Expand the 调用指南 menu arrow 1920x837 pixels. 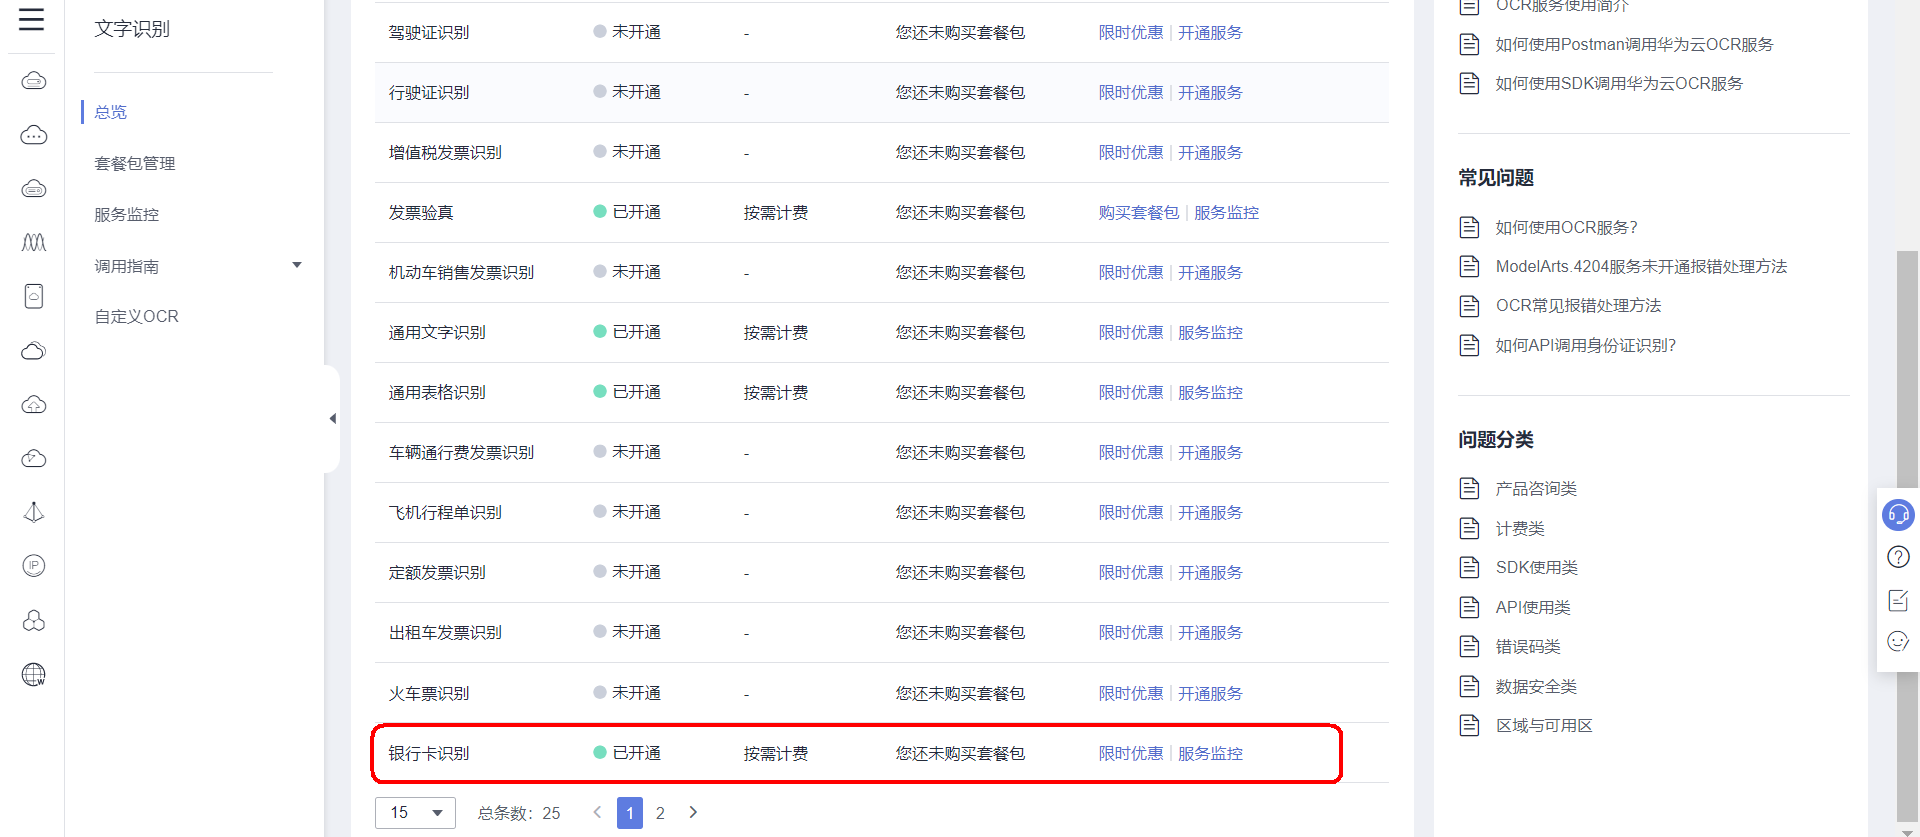297,265
